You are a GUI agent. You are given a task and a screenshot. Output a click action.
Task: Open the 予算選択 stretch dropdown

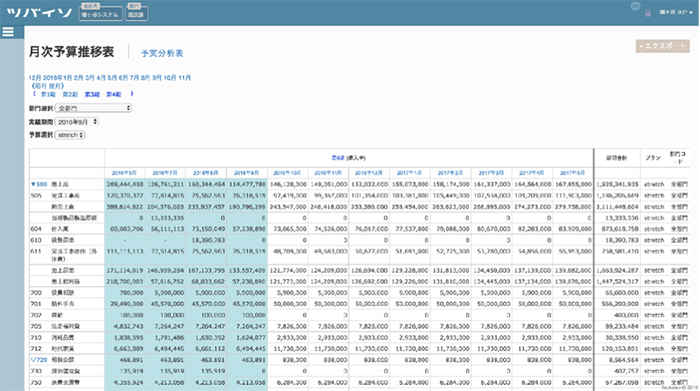[x=70, y=135]
